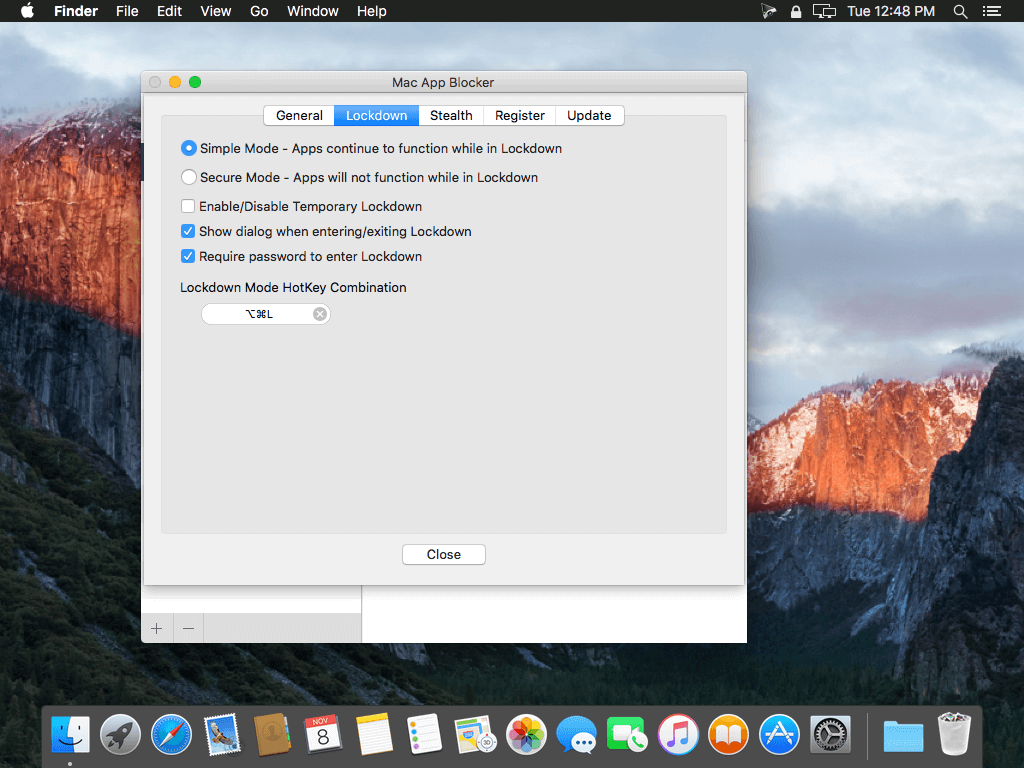Open Spotlight search magnifier in menu bar
Image resolution: width=1024 pixels, height=768 pixels.
[960, 11]
